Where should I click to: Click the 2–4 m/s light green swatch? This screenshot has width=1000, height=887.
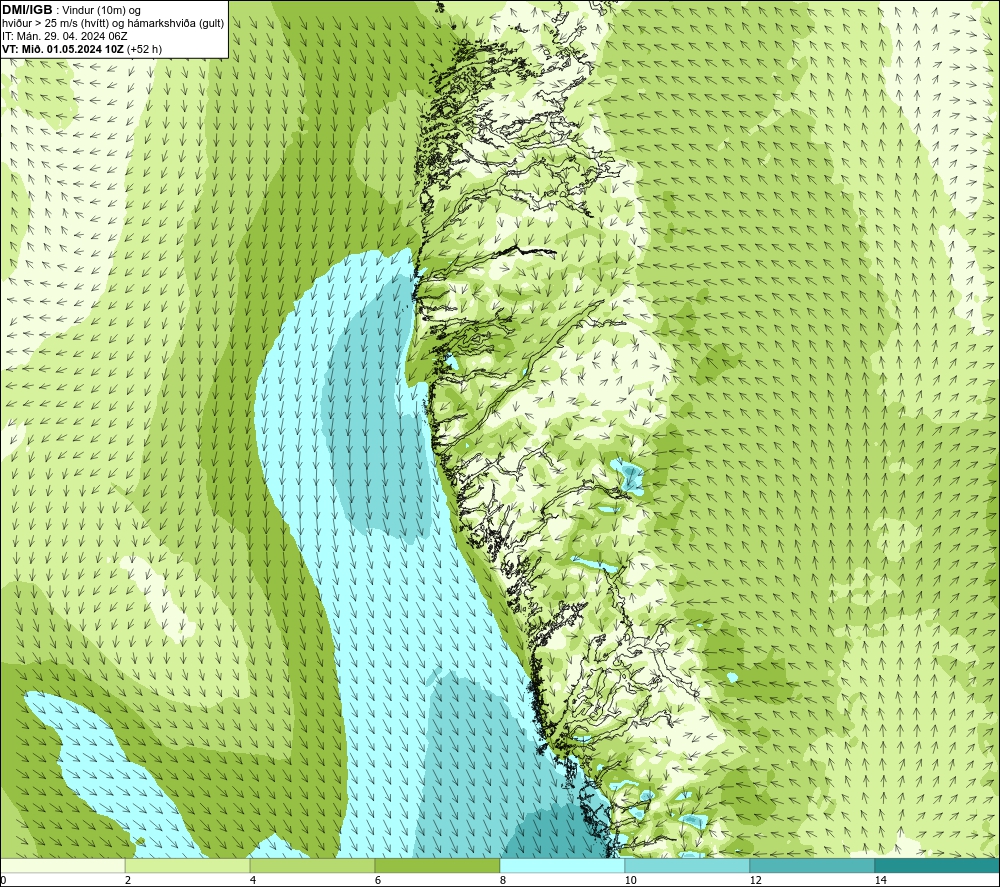pyautogui.click(x=188, y=865)
